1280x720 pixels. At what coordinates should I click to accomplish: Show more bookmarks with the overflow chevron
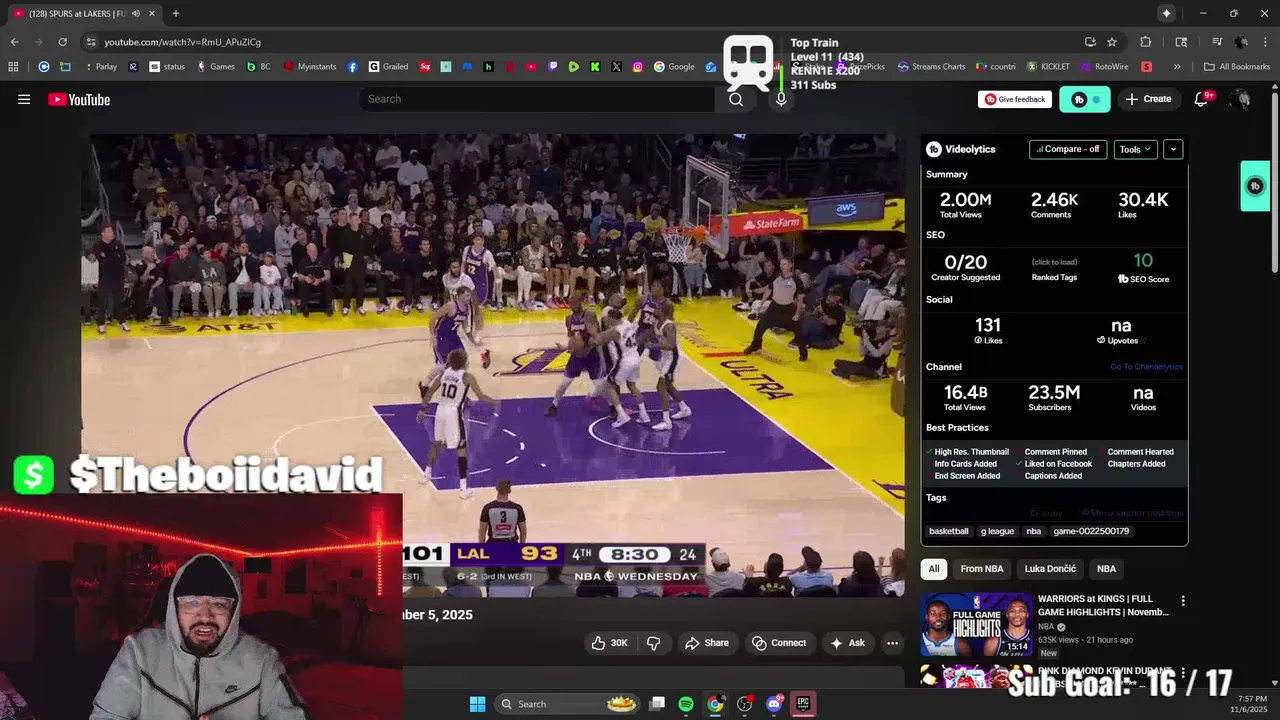tap(1177, 67)
